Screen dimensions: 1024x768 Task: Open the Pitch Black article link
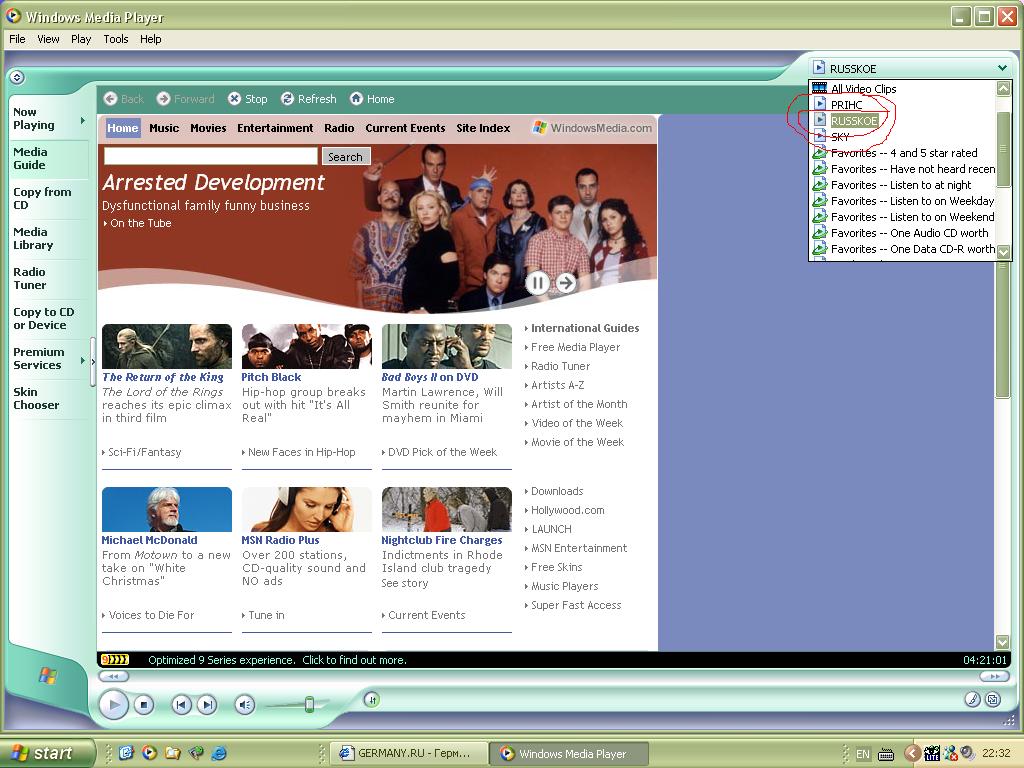[271, 377]
